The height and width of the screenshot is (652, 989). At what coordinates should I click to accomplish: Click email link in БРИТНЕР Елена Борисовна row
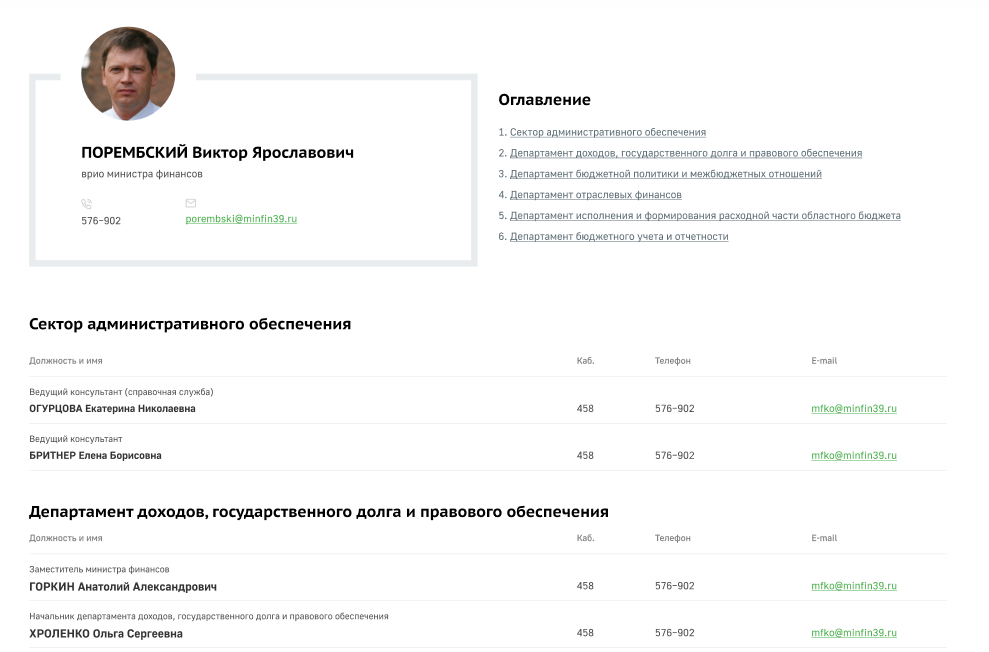click(853, 455)
